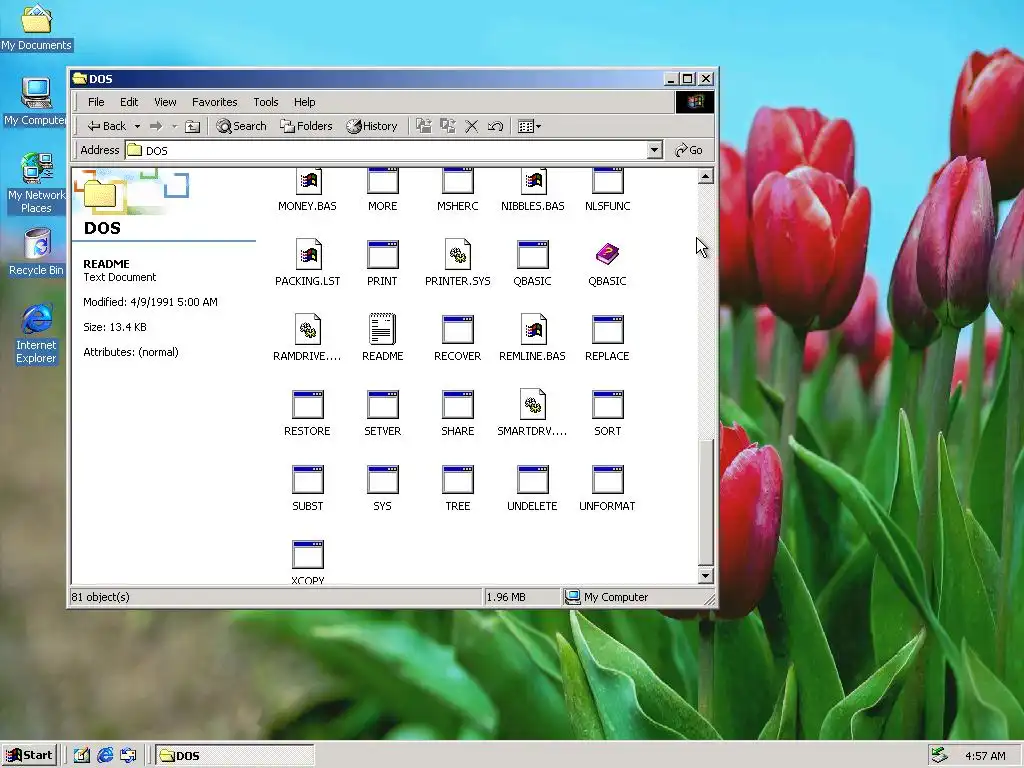
Task: Select the purple QBASIC help book icon
Action: point(607,254)
